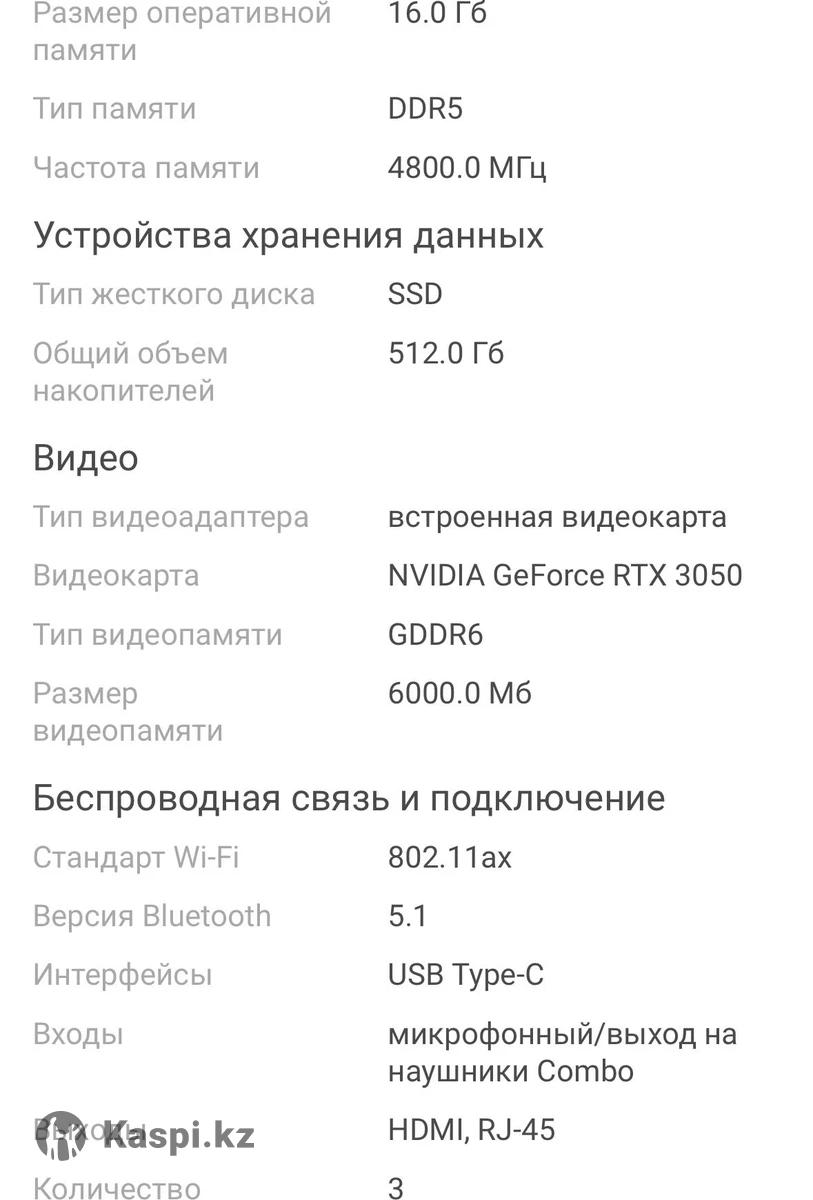This screenshot has width=813, height=1200.
Task: Select the DDR5 memory type value
Action: (x=425, y=108)
